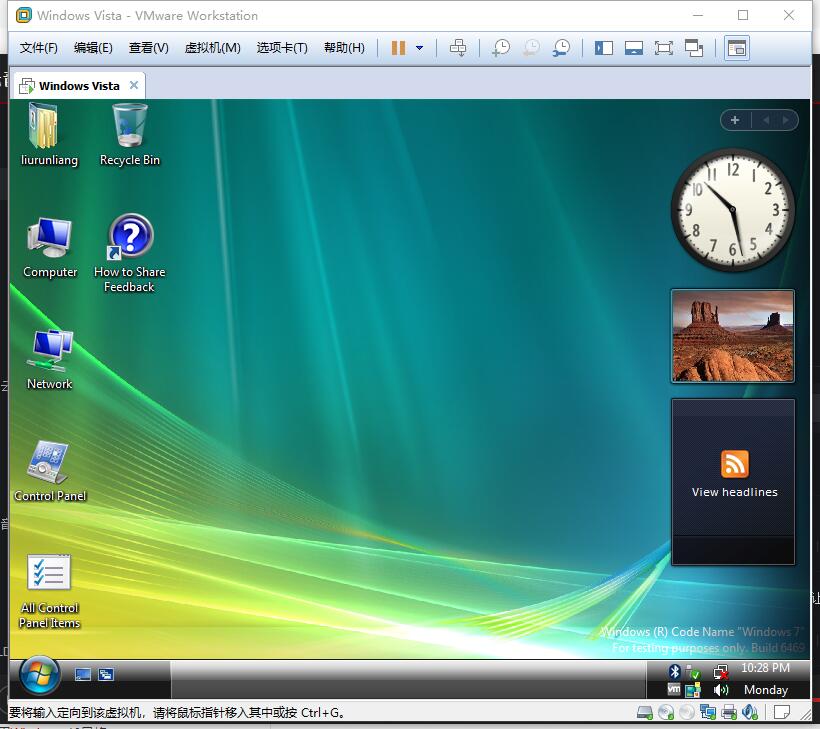The height and width of the screenshot is (729, 820).
Task: Open the Windows Start menu orb
Action: click(x=40, y=675)
